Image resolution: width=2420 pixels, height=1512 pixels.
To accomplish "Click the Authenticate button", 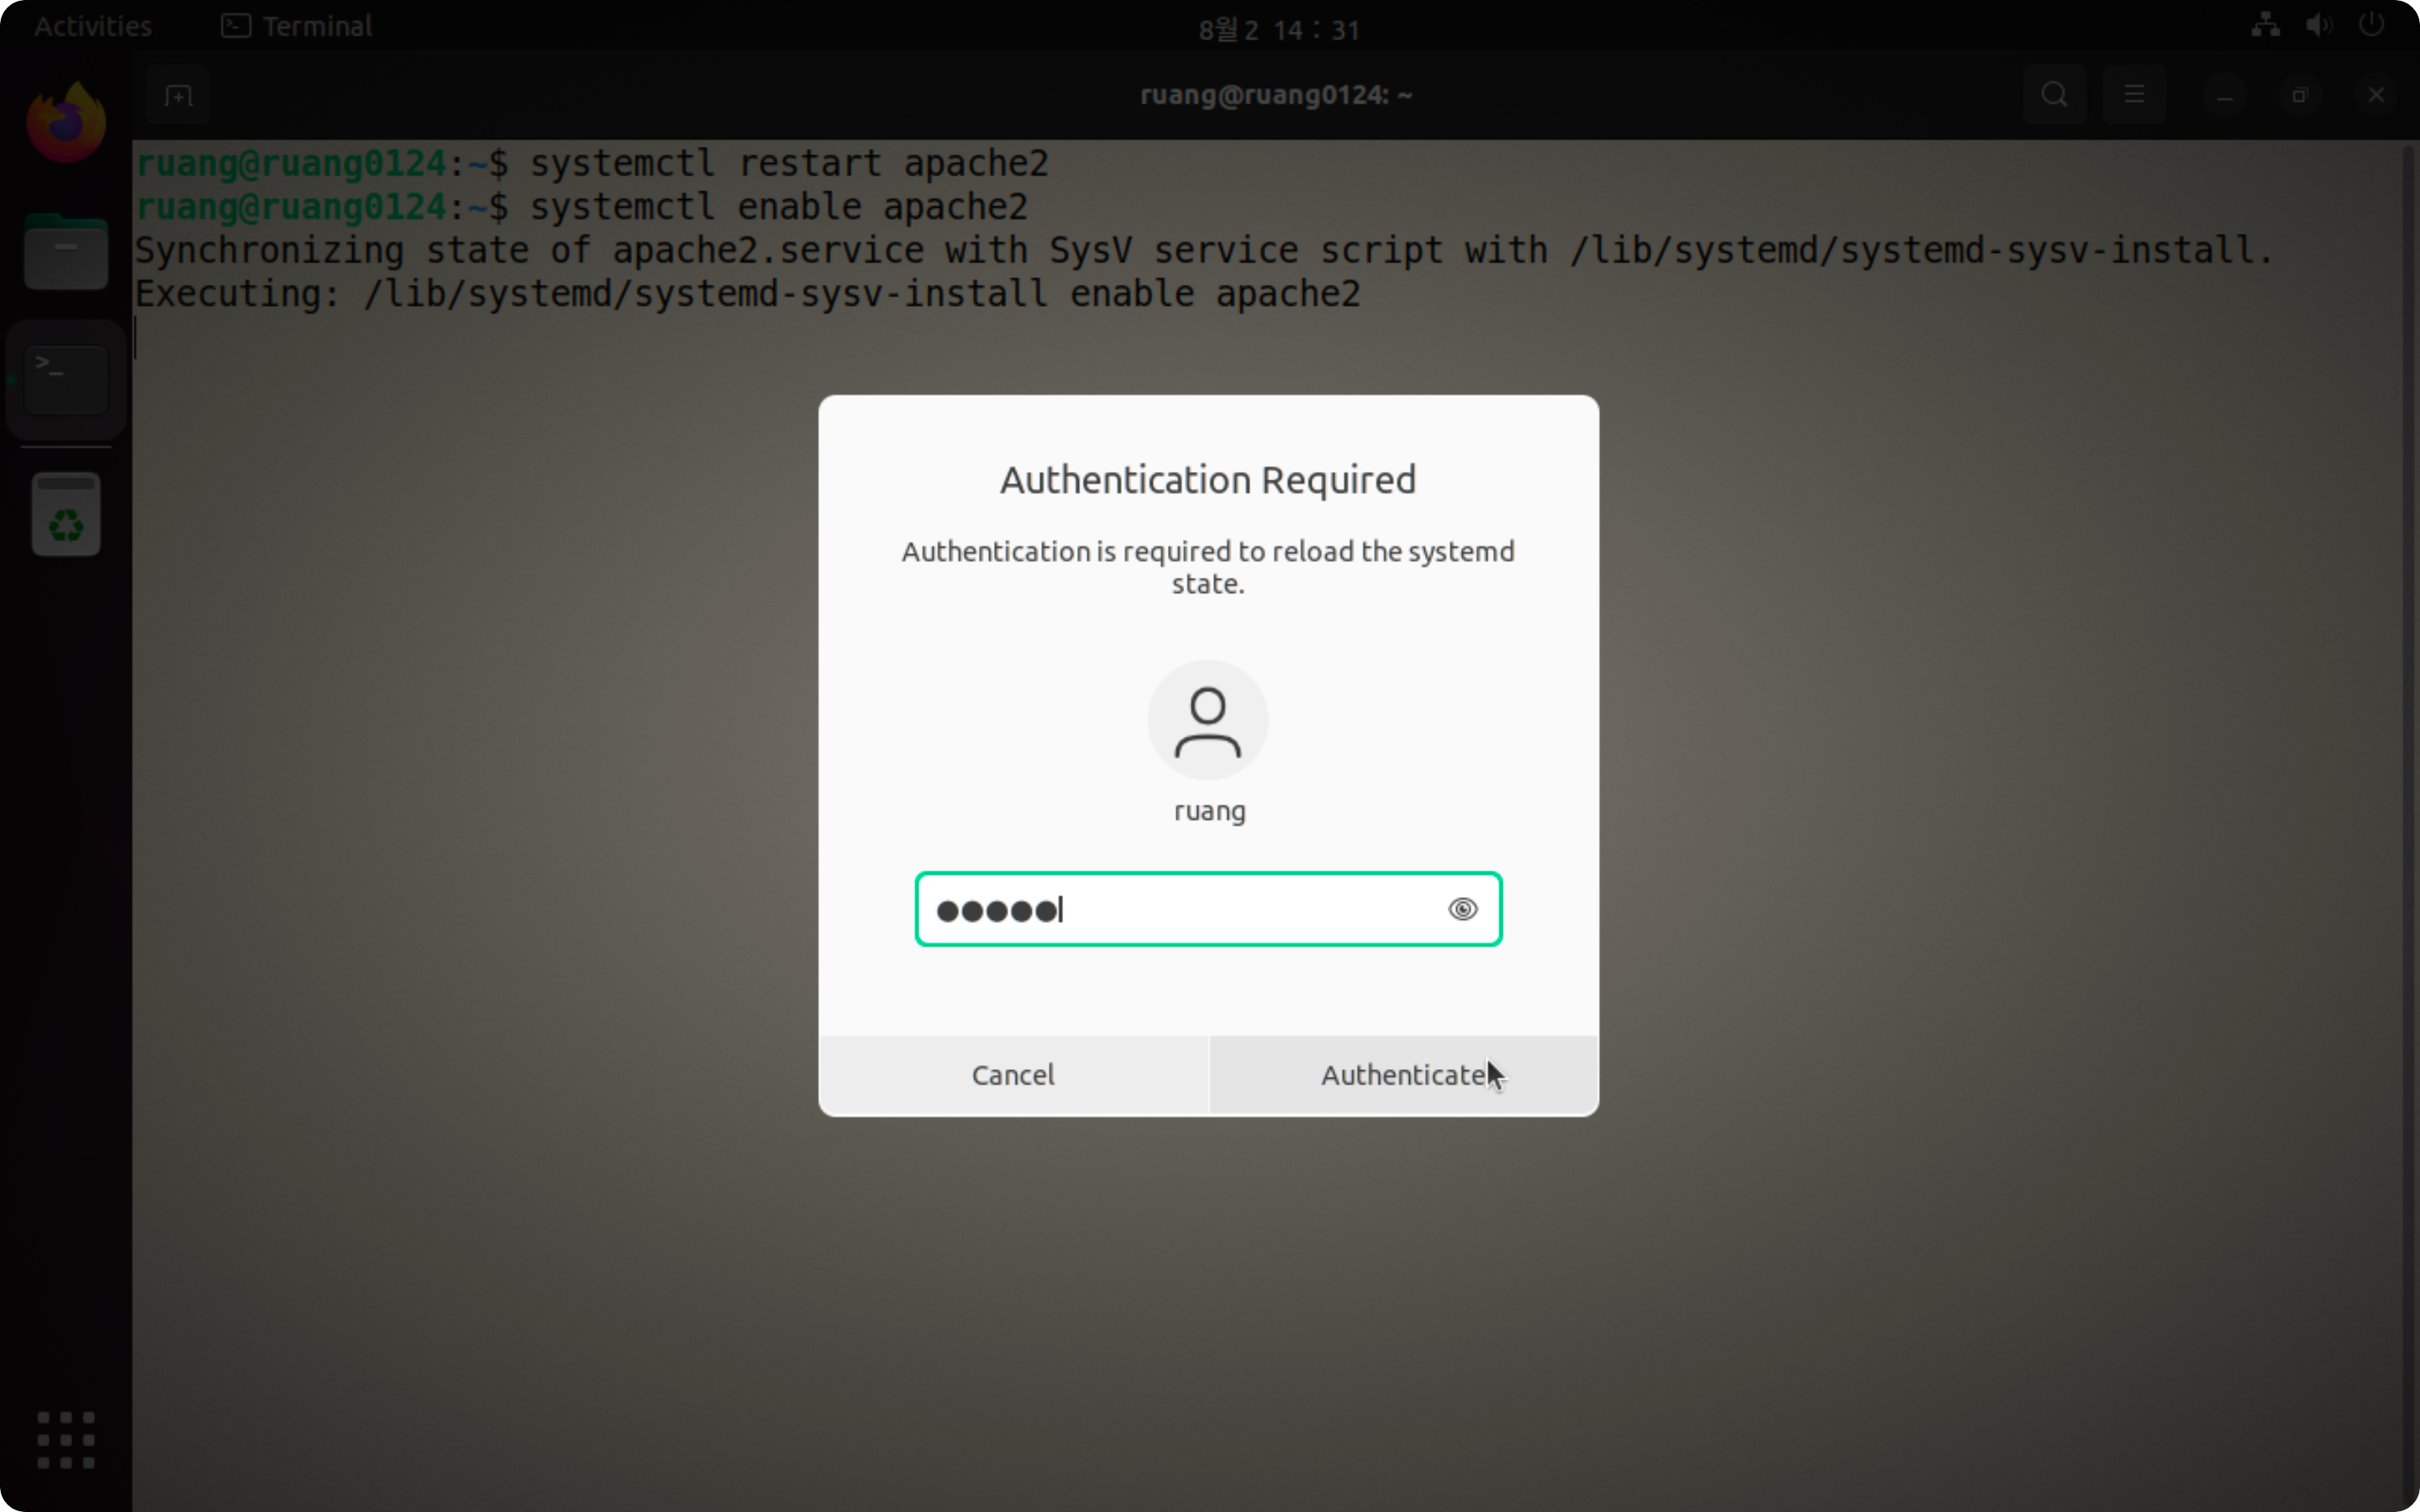I will tap(1403, 1075).
